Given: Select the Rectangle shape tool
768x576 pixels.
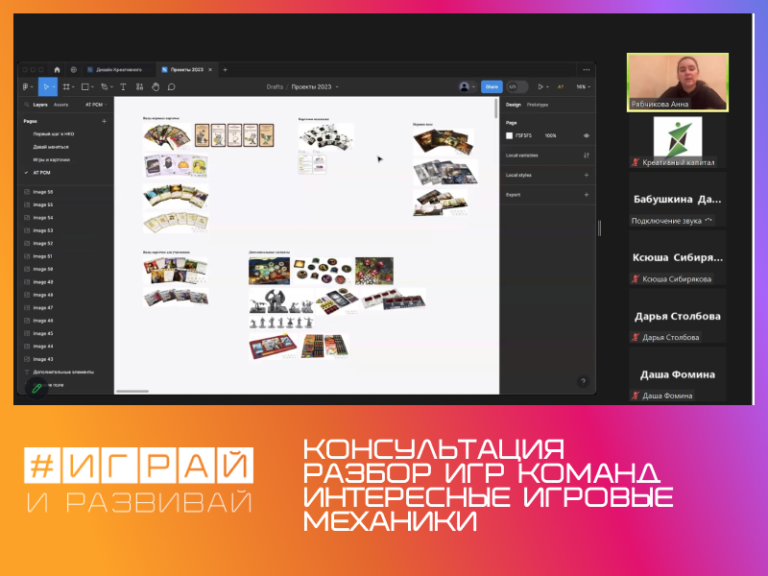Looking at the screenshot, I should coord(85,87).
